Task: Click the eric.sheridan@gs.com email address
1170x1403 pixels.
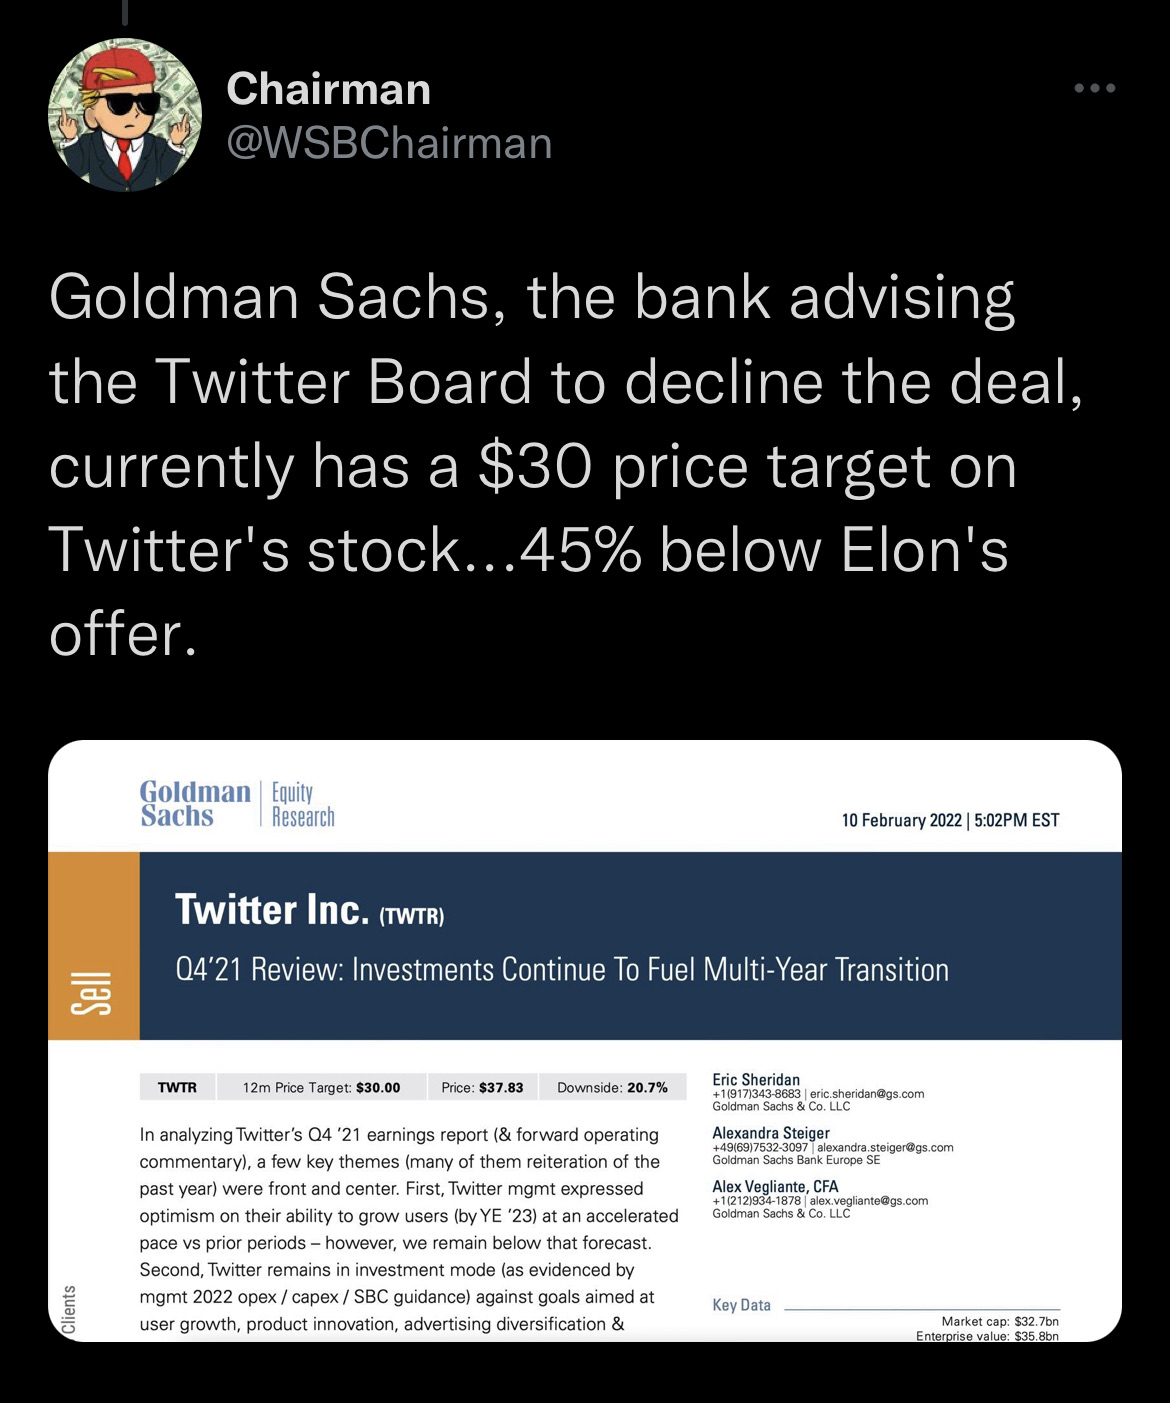Action: pos(867,1094)
